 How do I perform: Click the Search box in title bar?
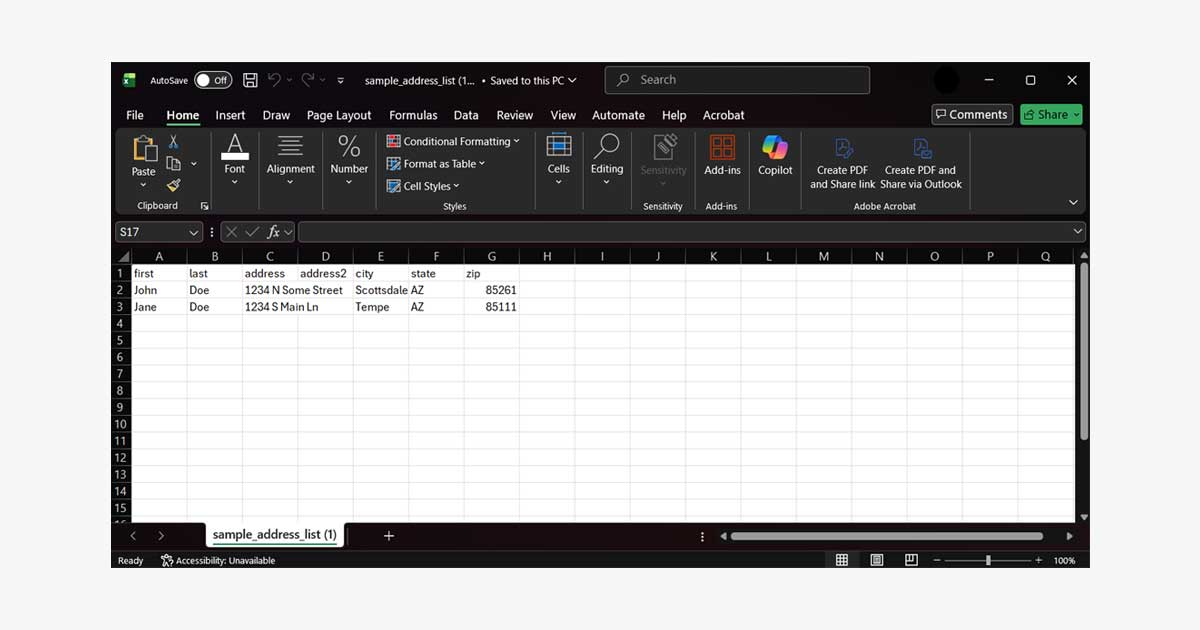tap(737, 80)
